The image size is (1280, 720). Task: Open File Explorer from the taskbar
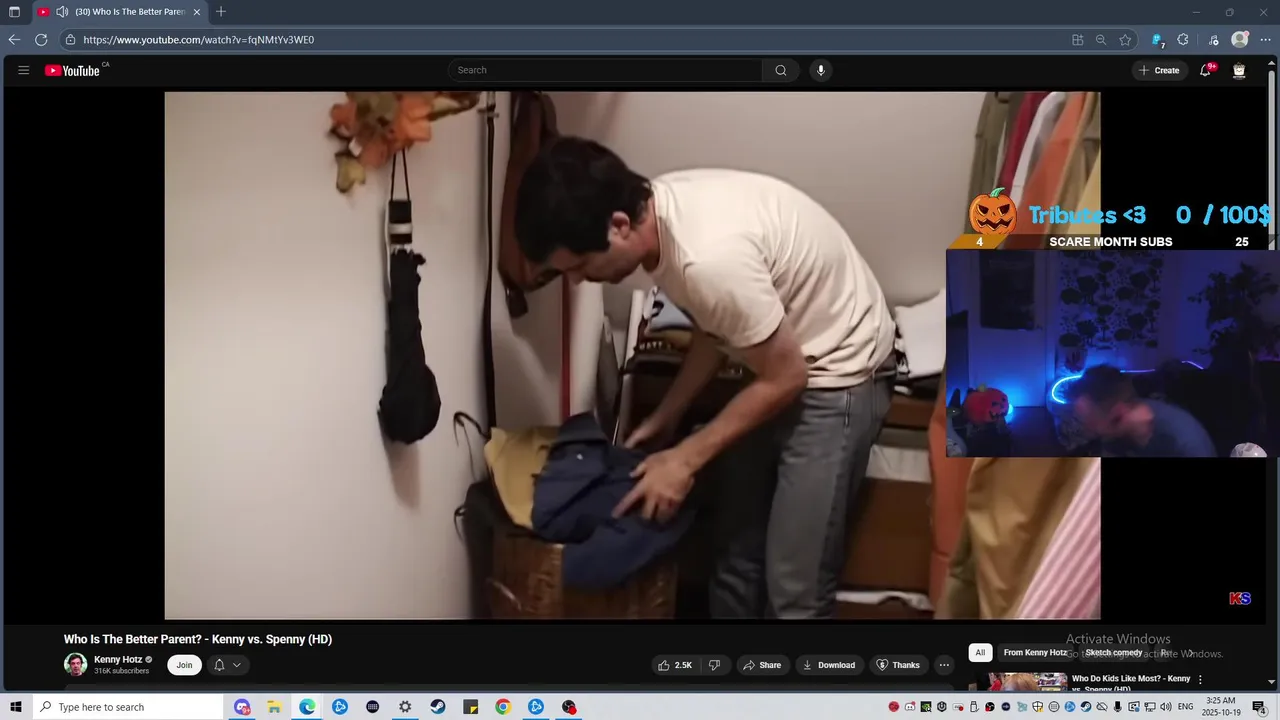[274, 707]
